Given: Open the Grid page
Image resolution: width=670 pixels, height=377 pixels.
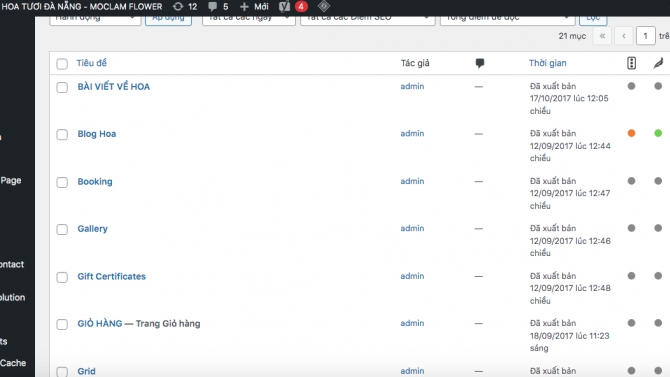Looking at the screenshot, I should (86, 371).
